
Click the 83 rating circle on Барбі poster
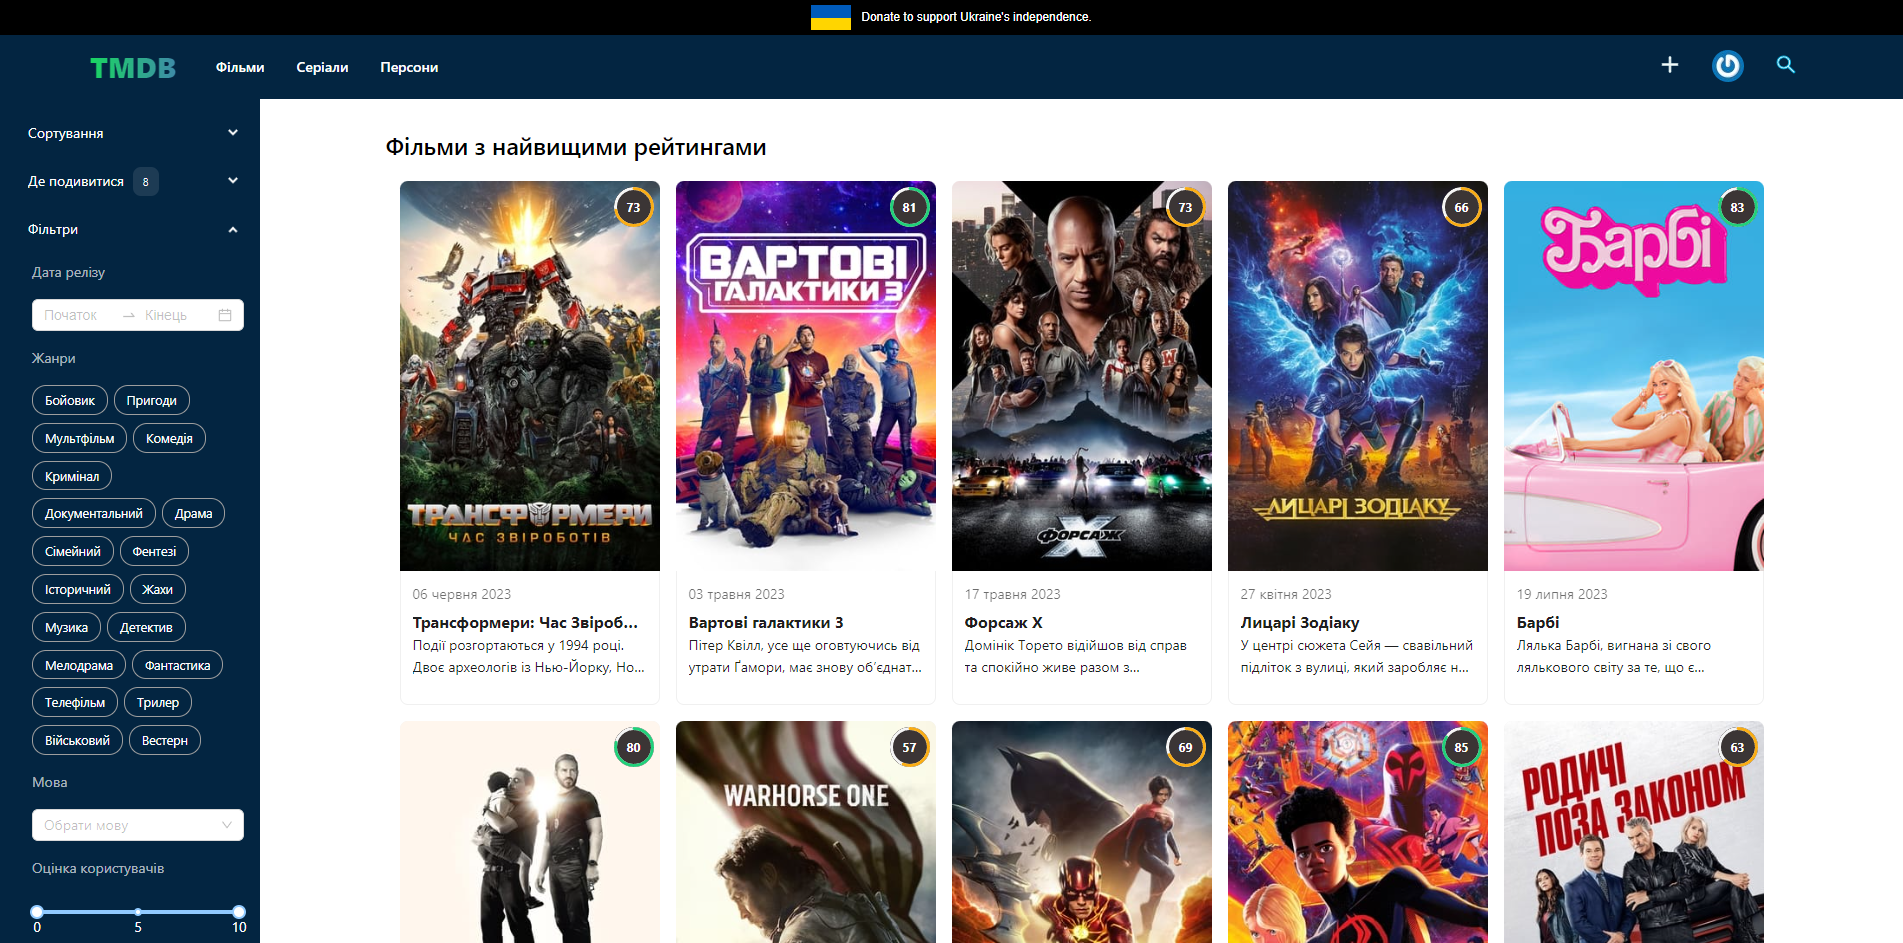click(x=1737, y=208)
